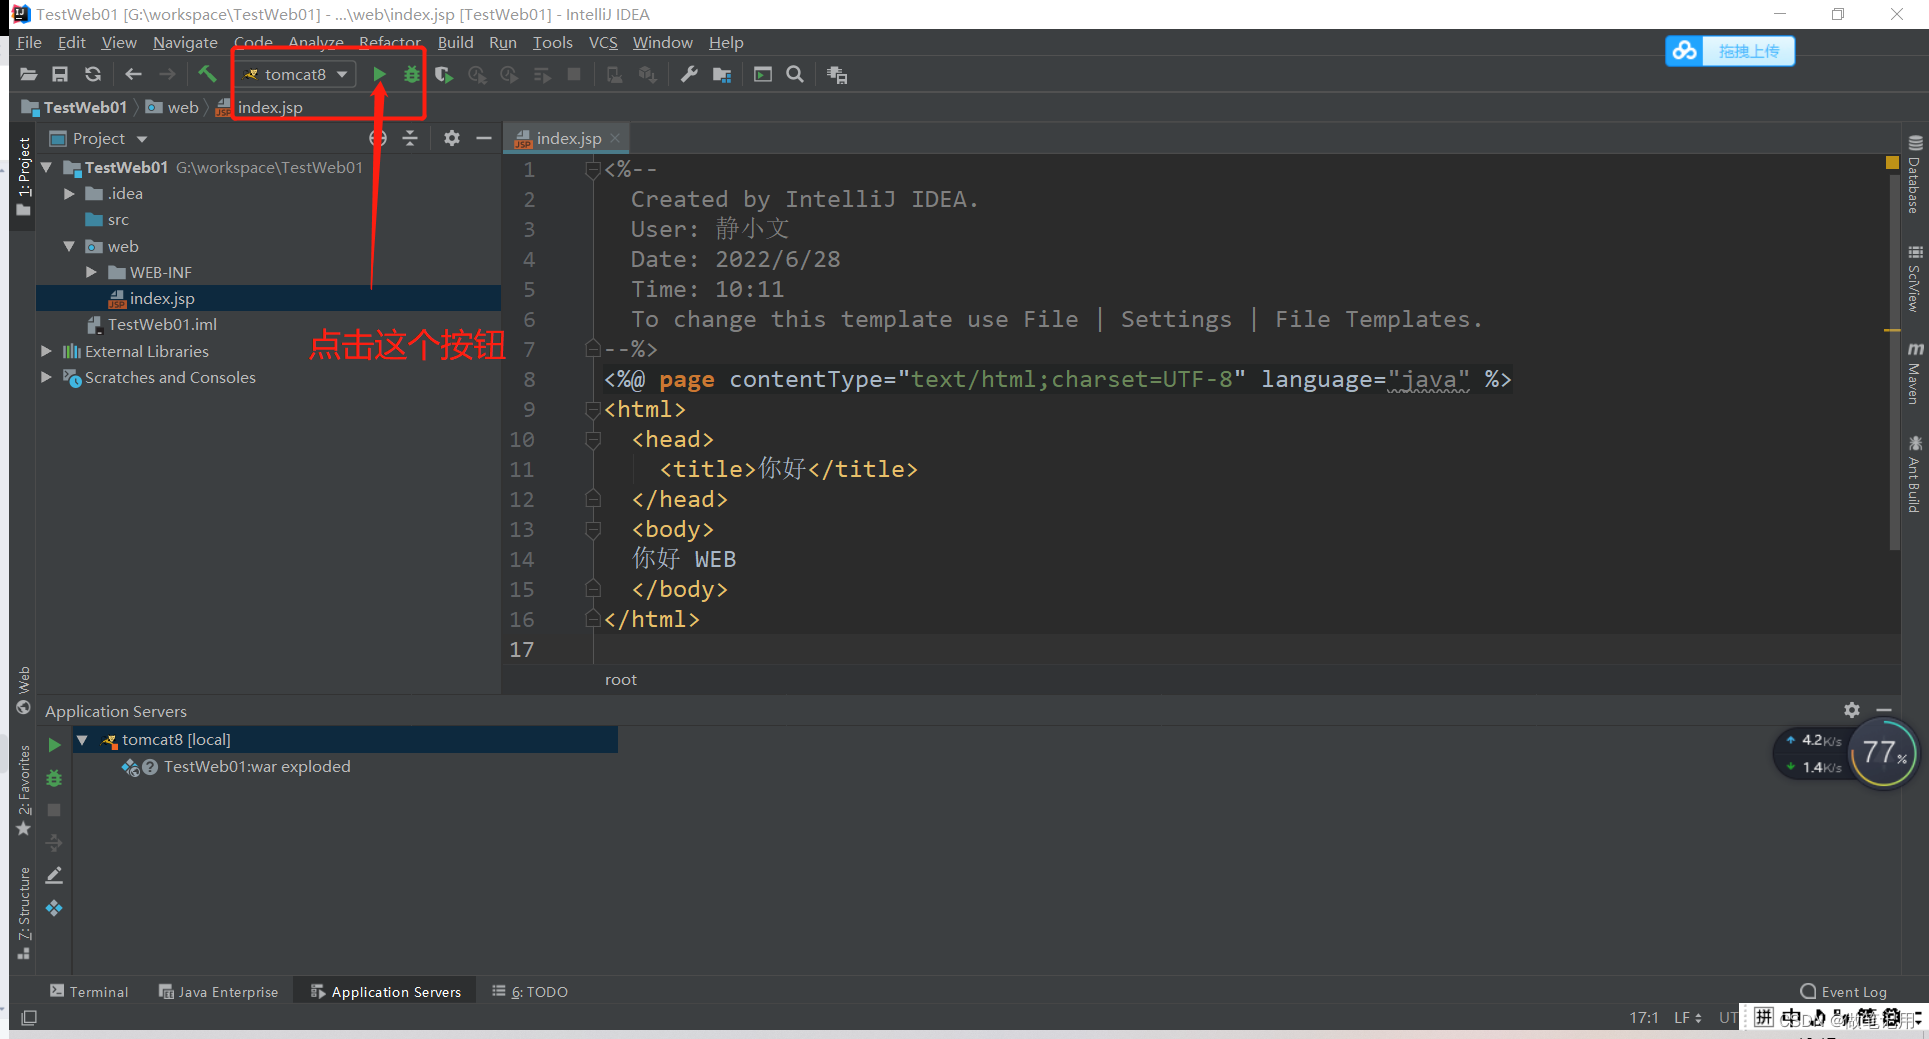The width and height of the screenshot is (1929, 1039).
Task: Expand External Libraries node
Action: point(46,351)
